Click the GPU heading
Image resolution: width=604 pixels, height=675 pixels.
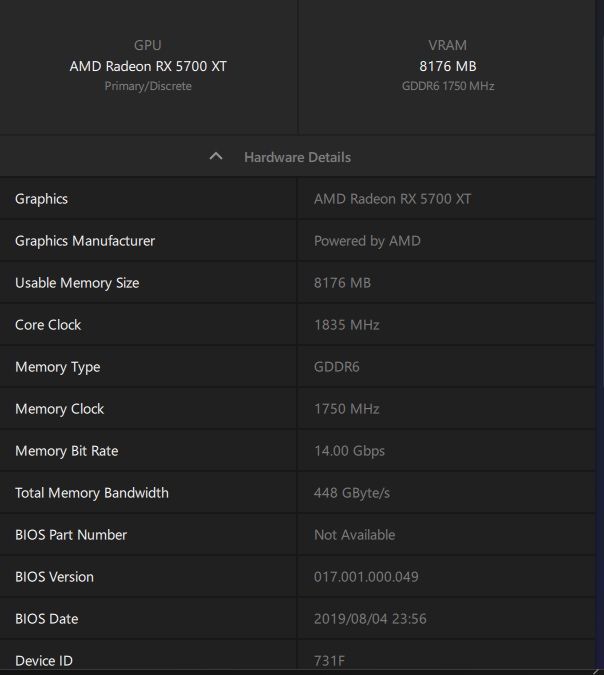coord(148,45)
